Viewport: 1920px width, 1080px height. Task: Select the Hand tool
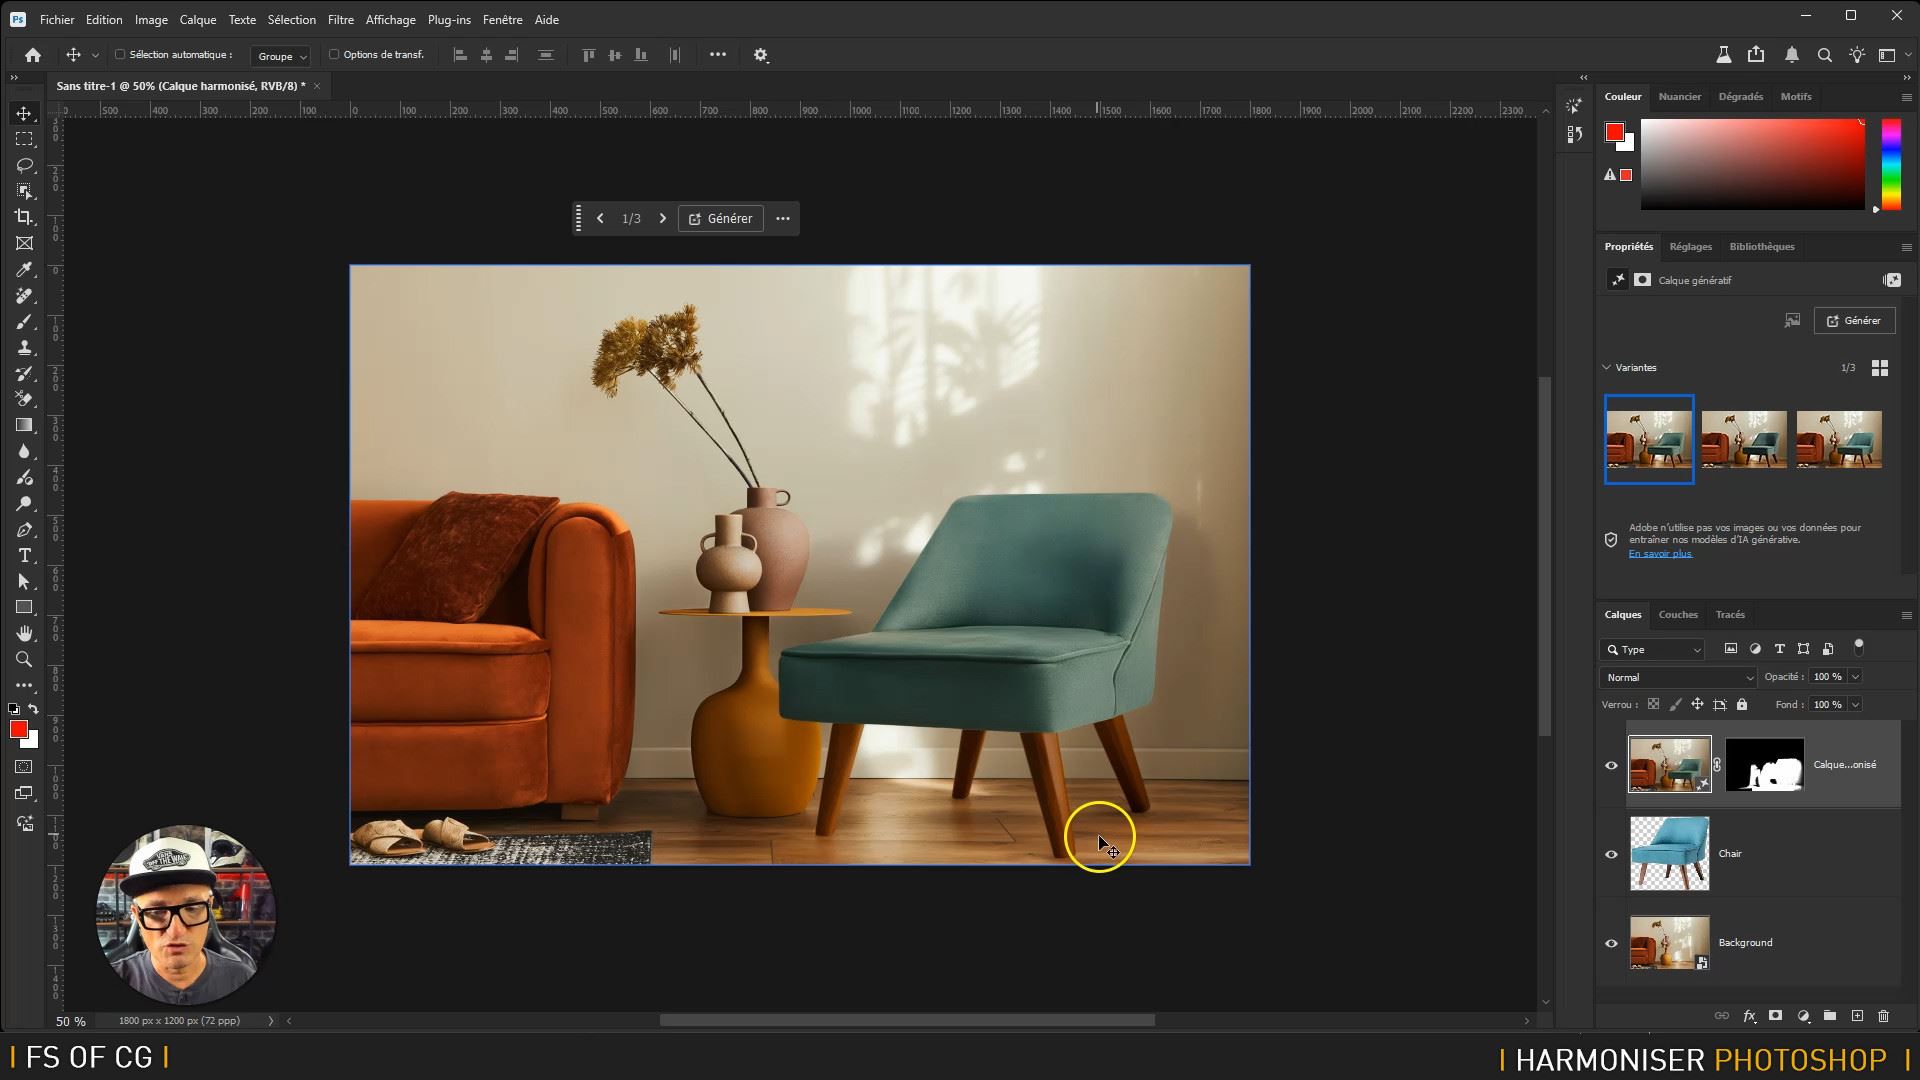pyautogui.click(x=24, y=634)
